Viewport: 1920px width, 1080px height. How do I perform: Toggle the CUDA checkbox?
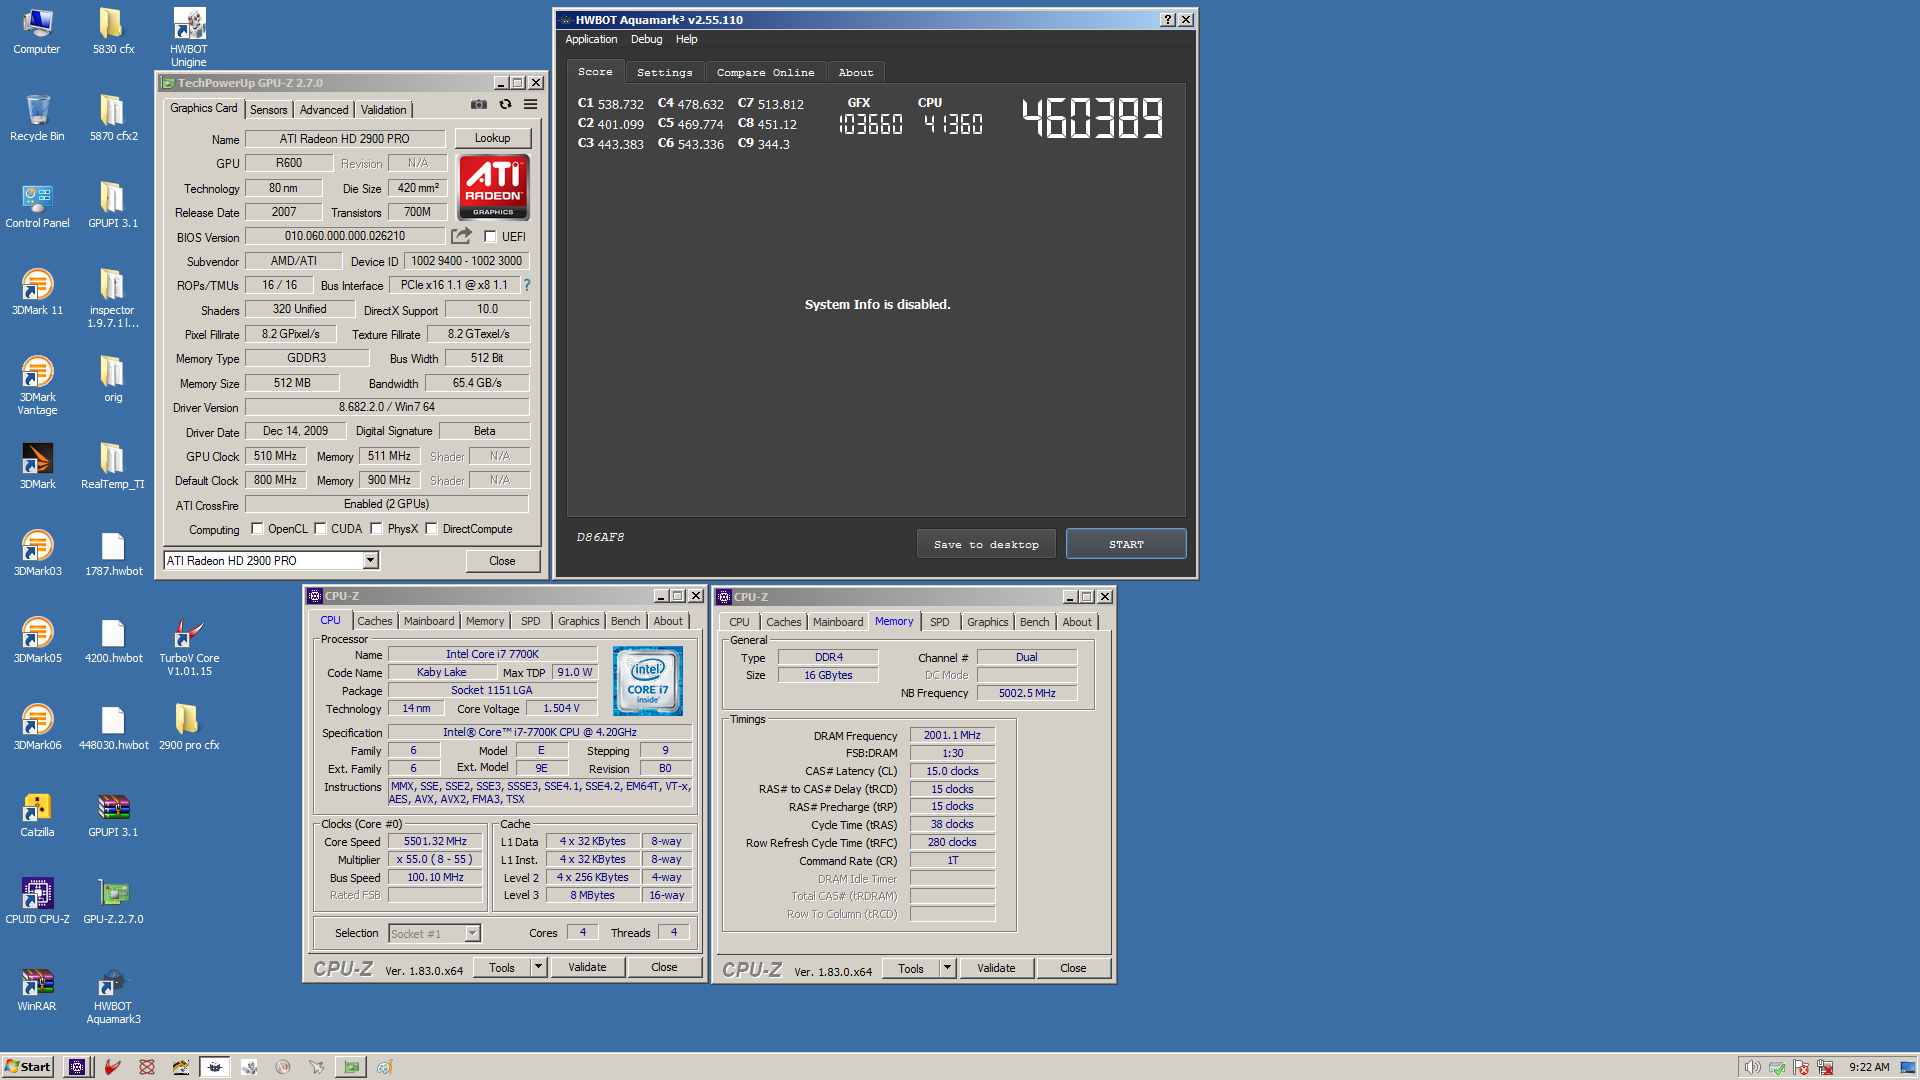pyautogui.click(x=320, y=529)
